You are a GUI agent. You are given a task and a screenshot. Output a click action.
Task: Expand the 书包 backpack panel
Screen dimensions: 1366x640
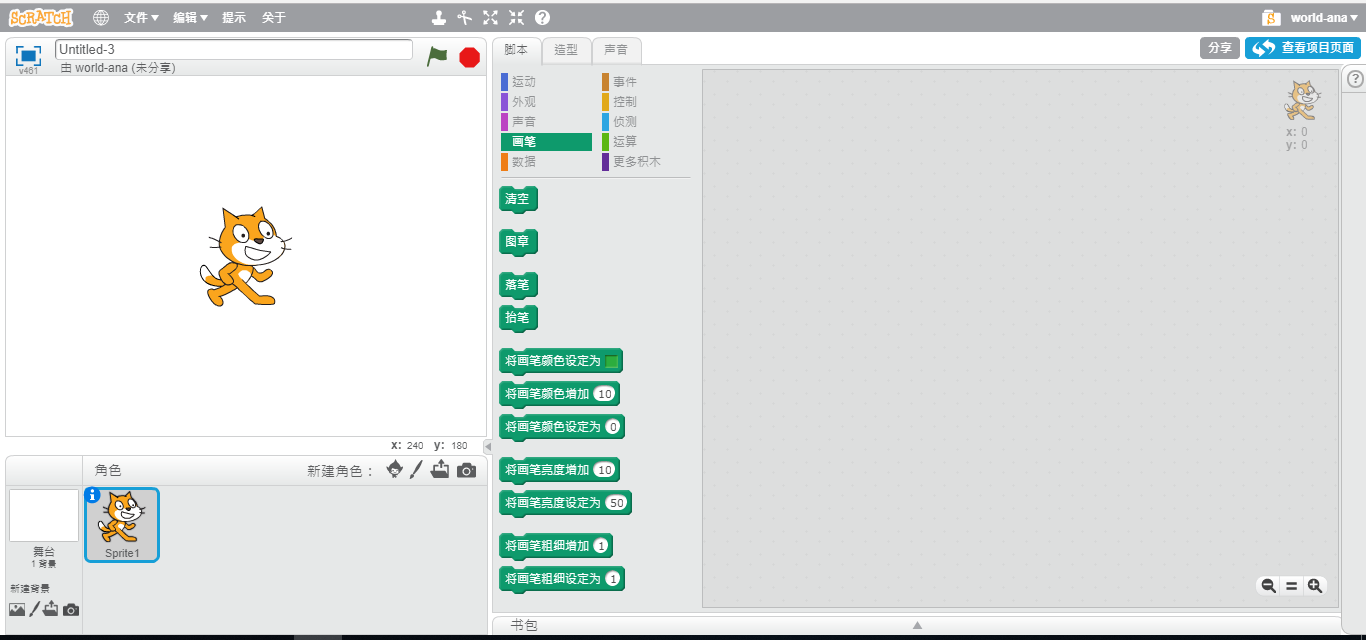916,625
